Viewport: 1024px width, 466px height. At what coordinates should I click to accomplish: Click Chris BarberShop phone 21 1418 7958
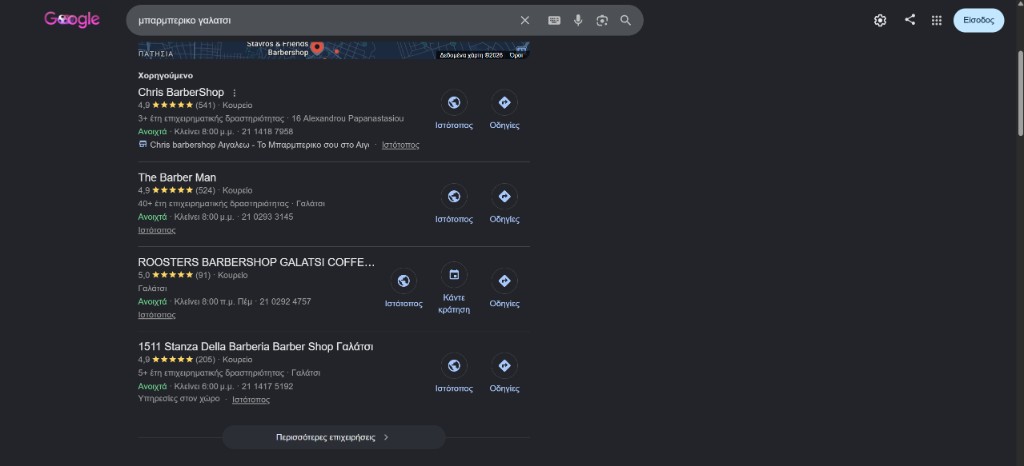pos(267,132)
